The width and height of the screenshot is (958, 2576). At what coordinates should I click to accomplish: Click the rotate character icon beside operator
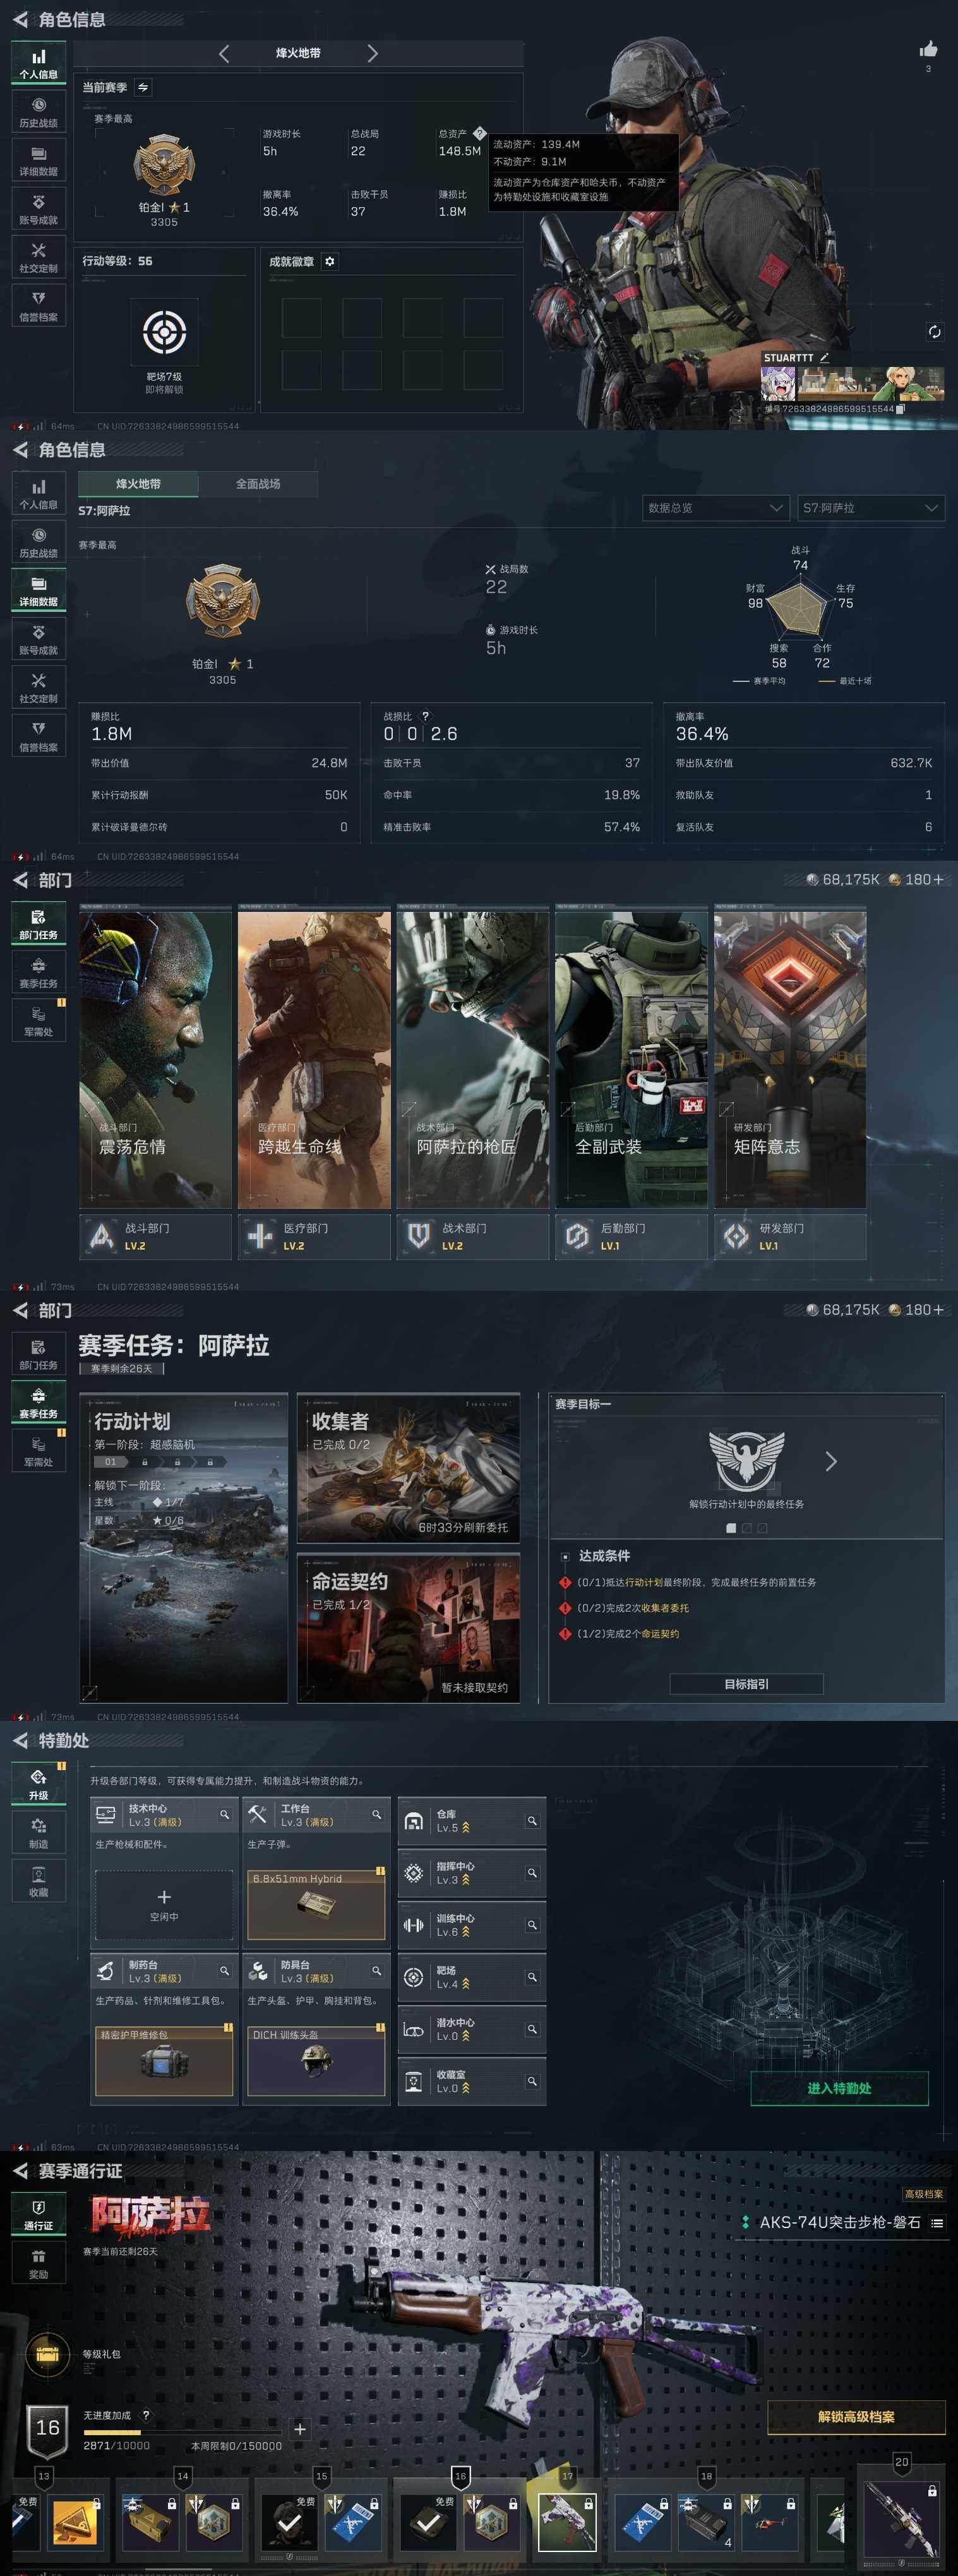tap(934, 332)
